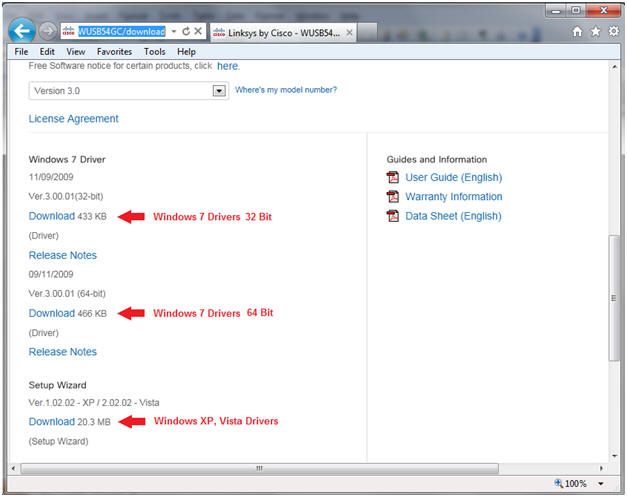
Task: Open User Guide (English) link
Action: (454, 178)
